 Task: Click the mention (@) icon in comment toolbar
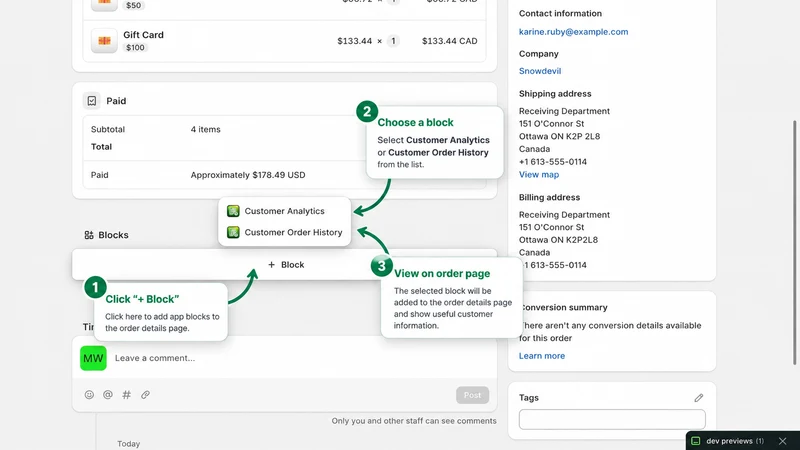108,394
